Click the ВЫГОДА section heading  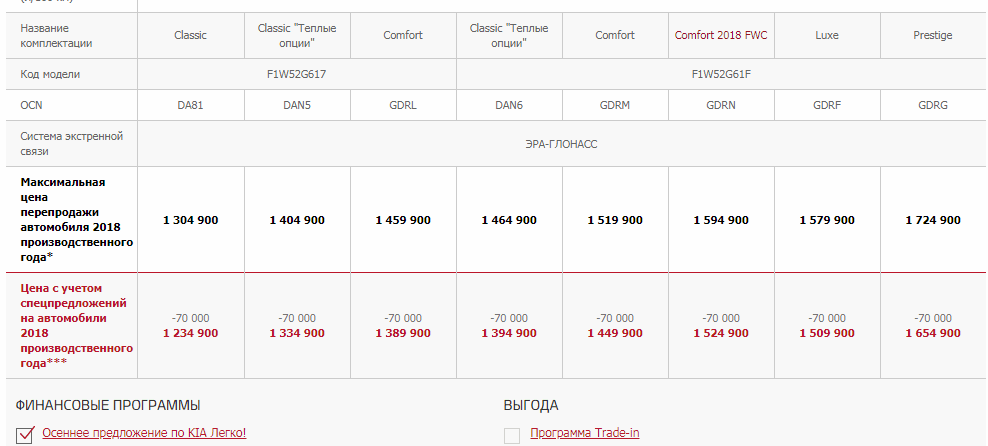click(530, 405)
